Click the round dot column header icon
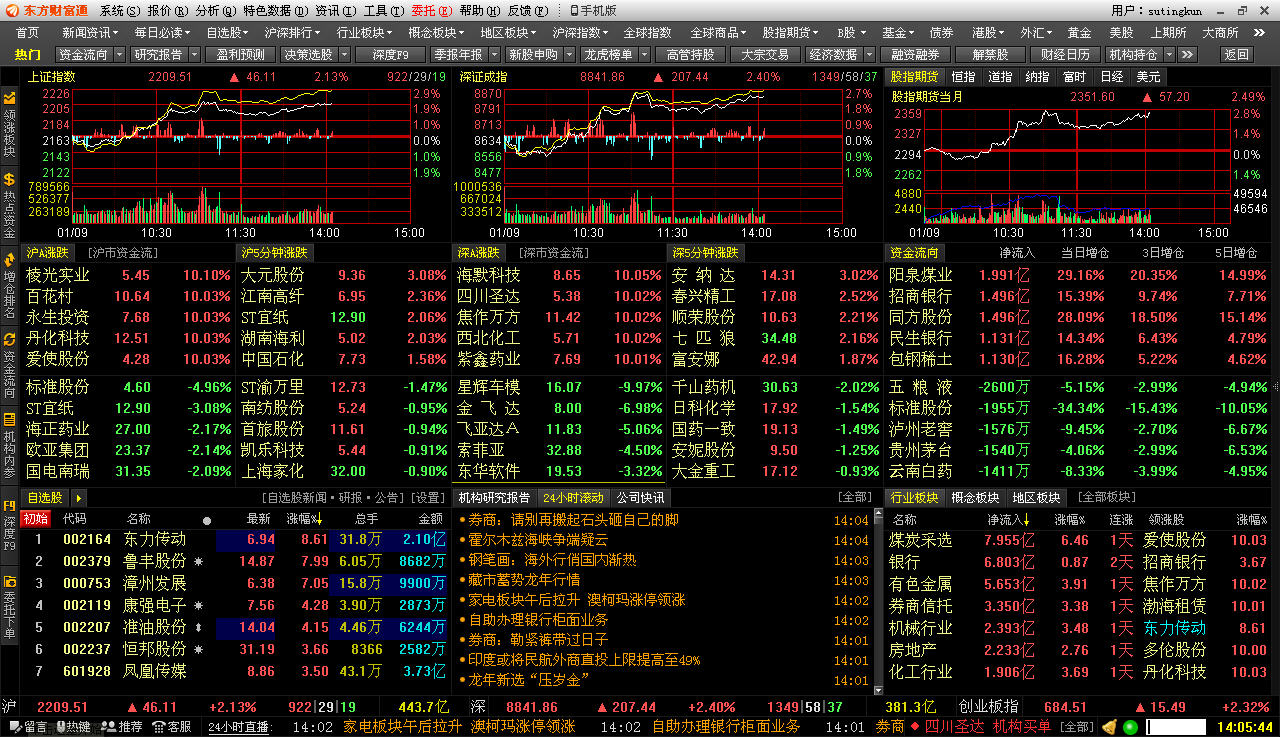The height and width of the screenshot is (737, 1280). click(x=207, y=520)
